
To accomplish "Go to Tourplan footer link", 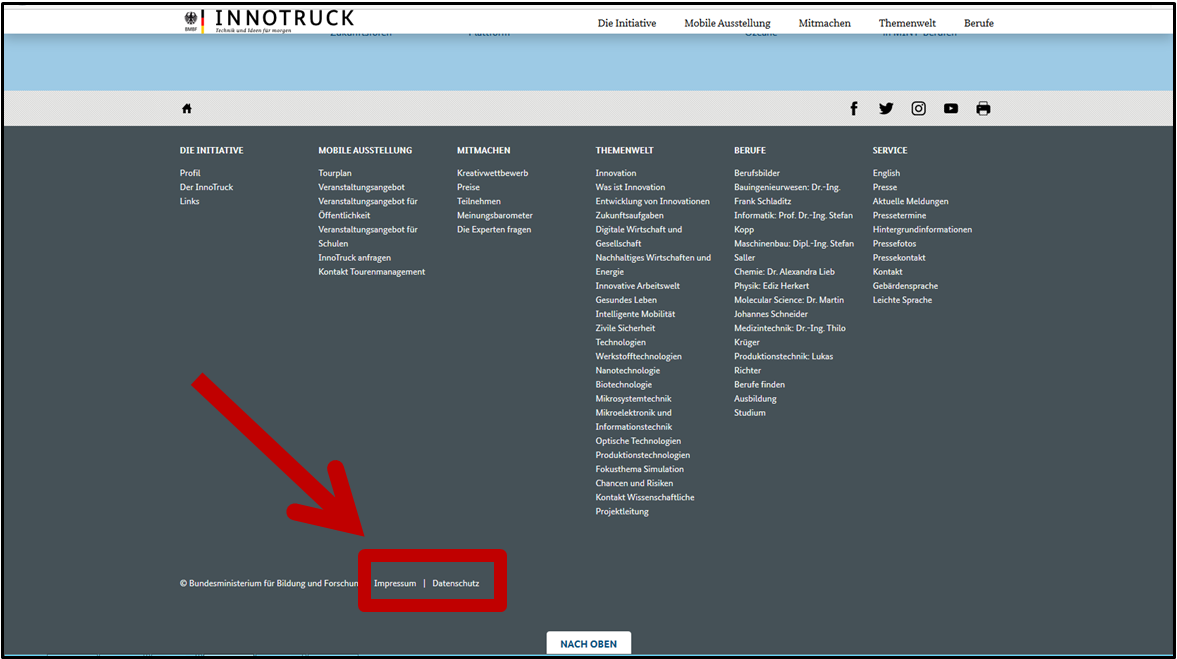I will click(x=335, y=173).
